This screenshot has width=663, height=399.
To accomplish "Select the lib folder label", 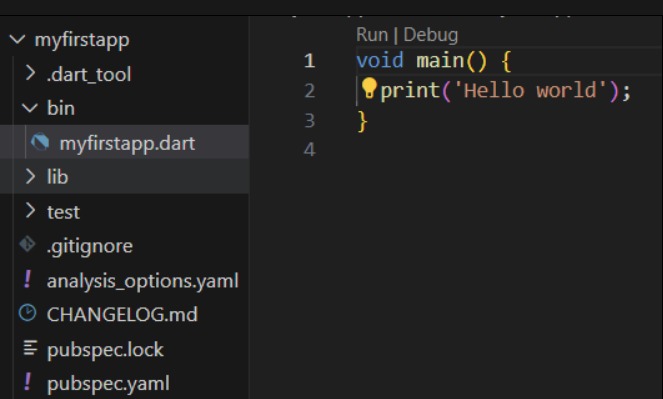I will click(57, 176).
